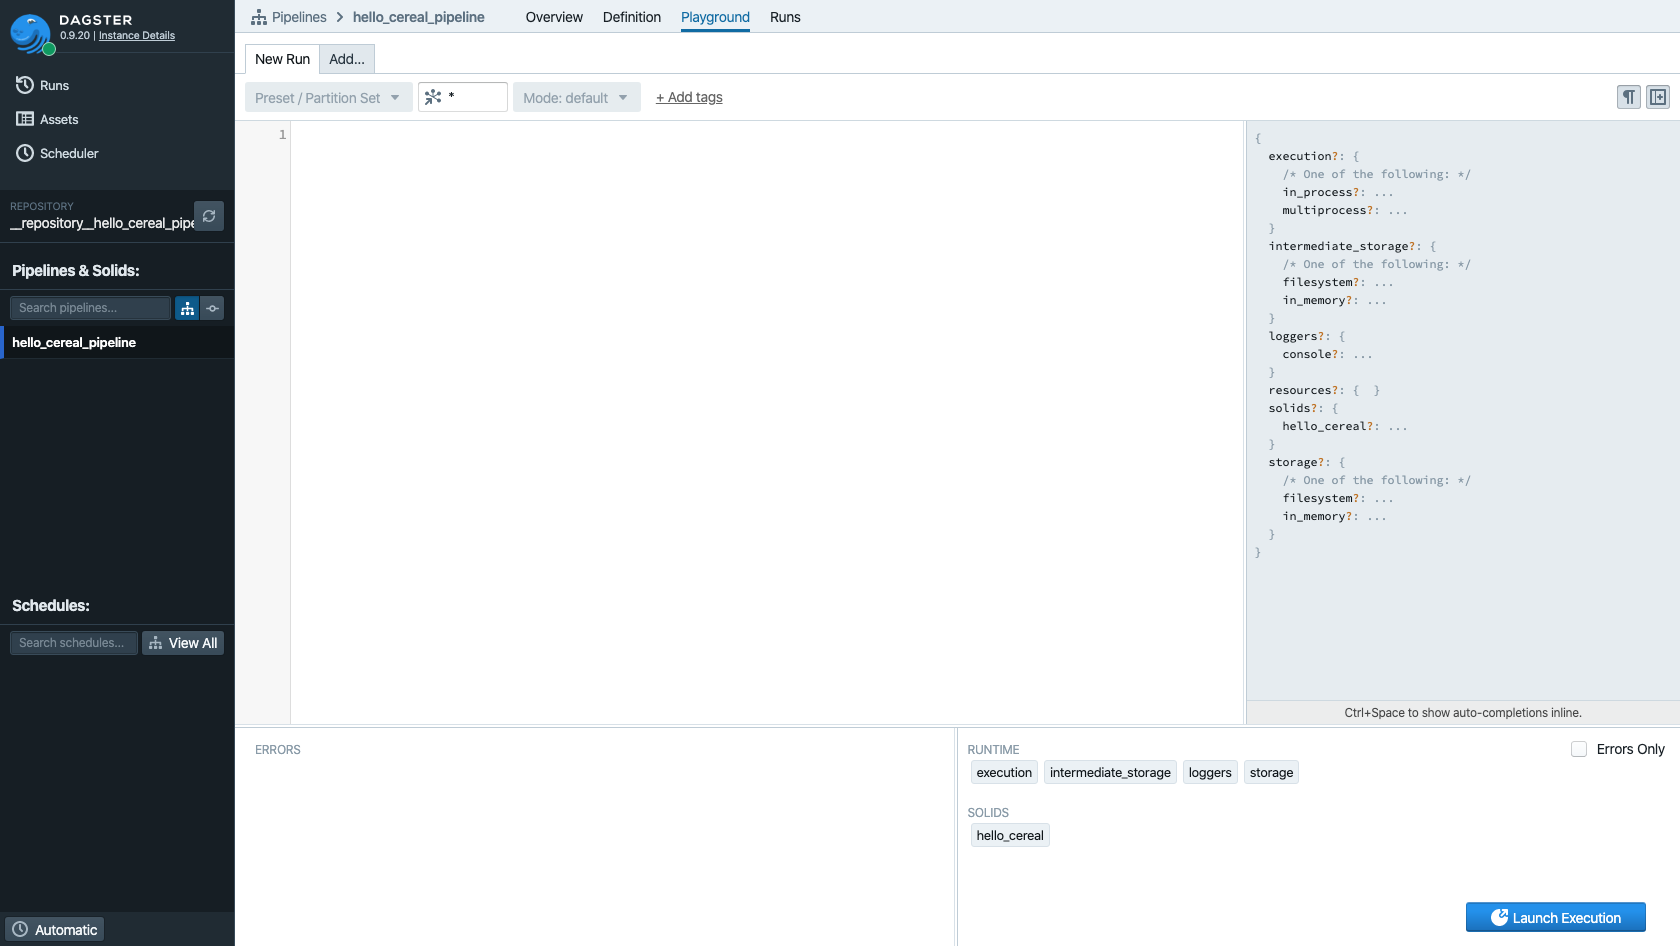This screenshot has width=1680, height=946.
Task: Switch to the Definition tab
Action: 632,17
